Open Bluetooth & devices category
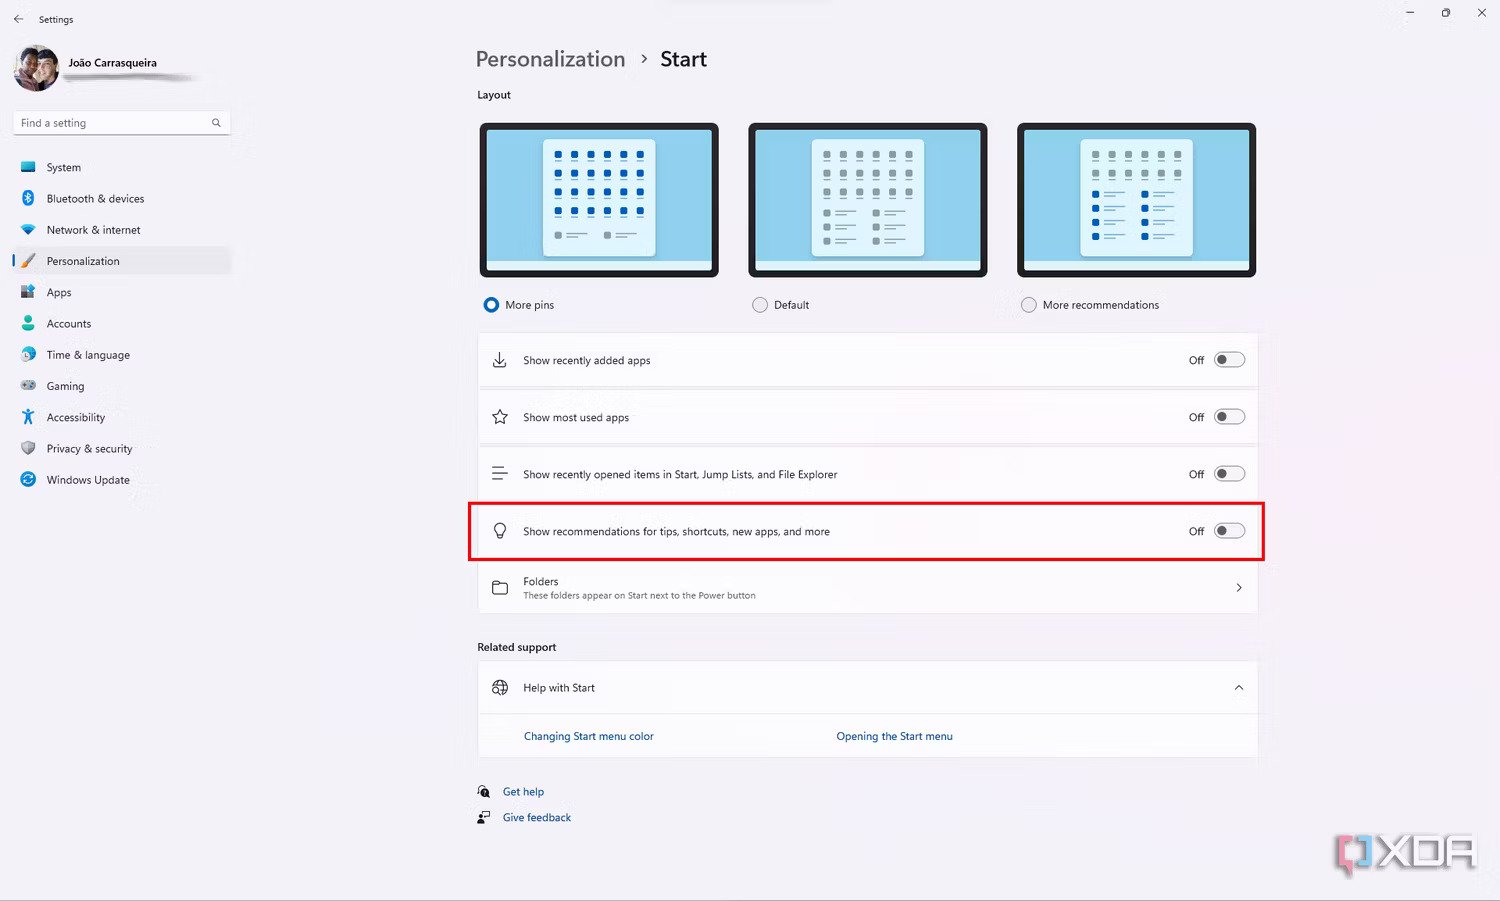 [x=95, y=198]
